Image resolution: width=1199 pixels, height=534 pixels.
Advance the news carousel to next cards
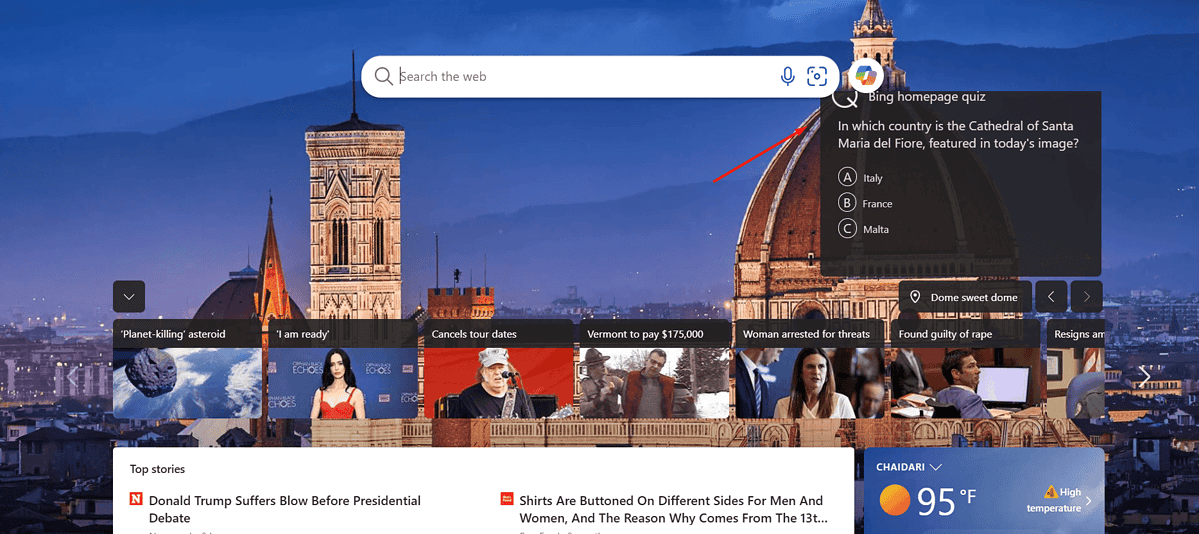[1145, 376]
